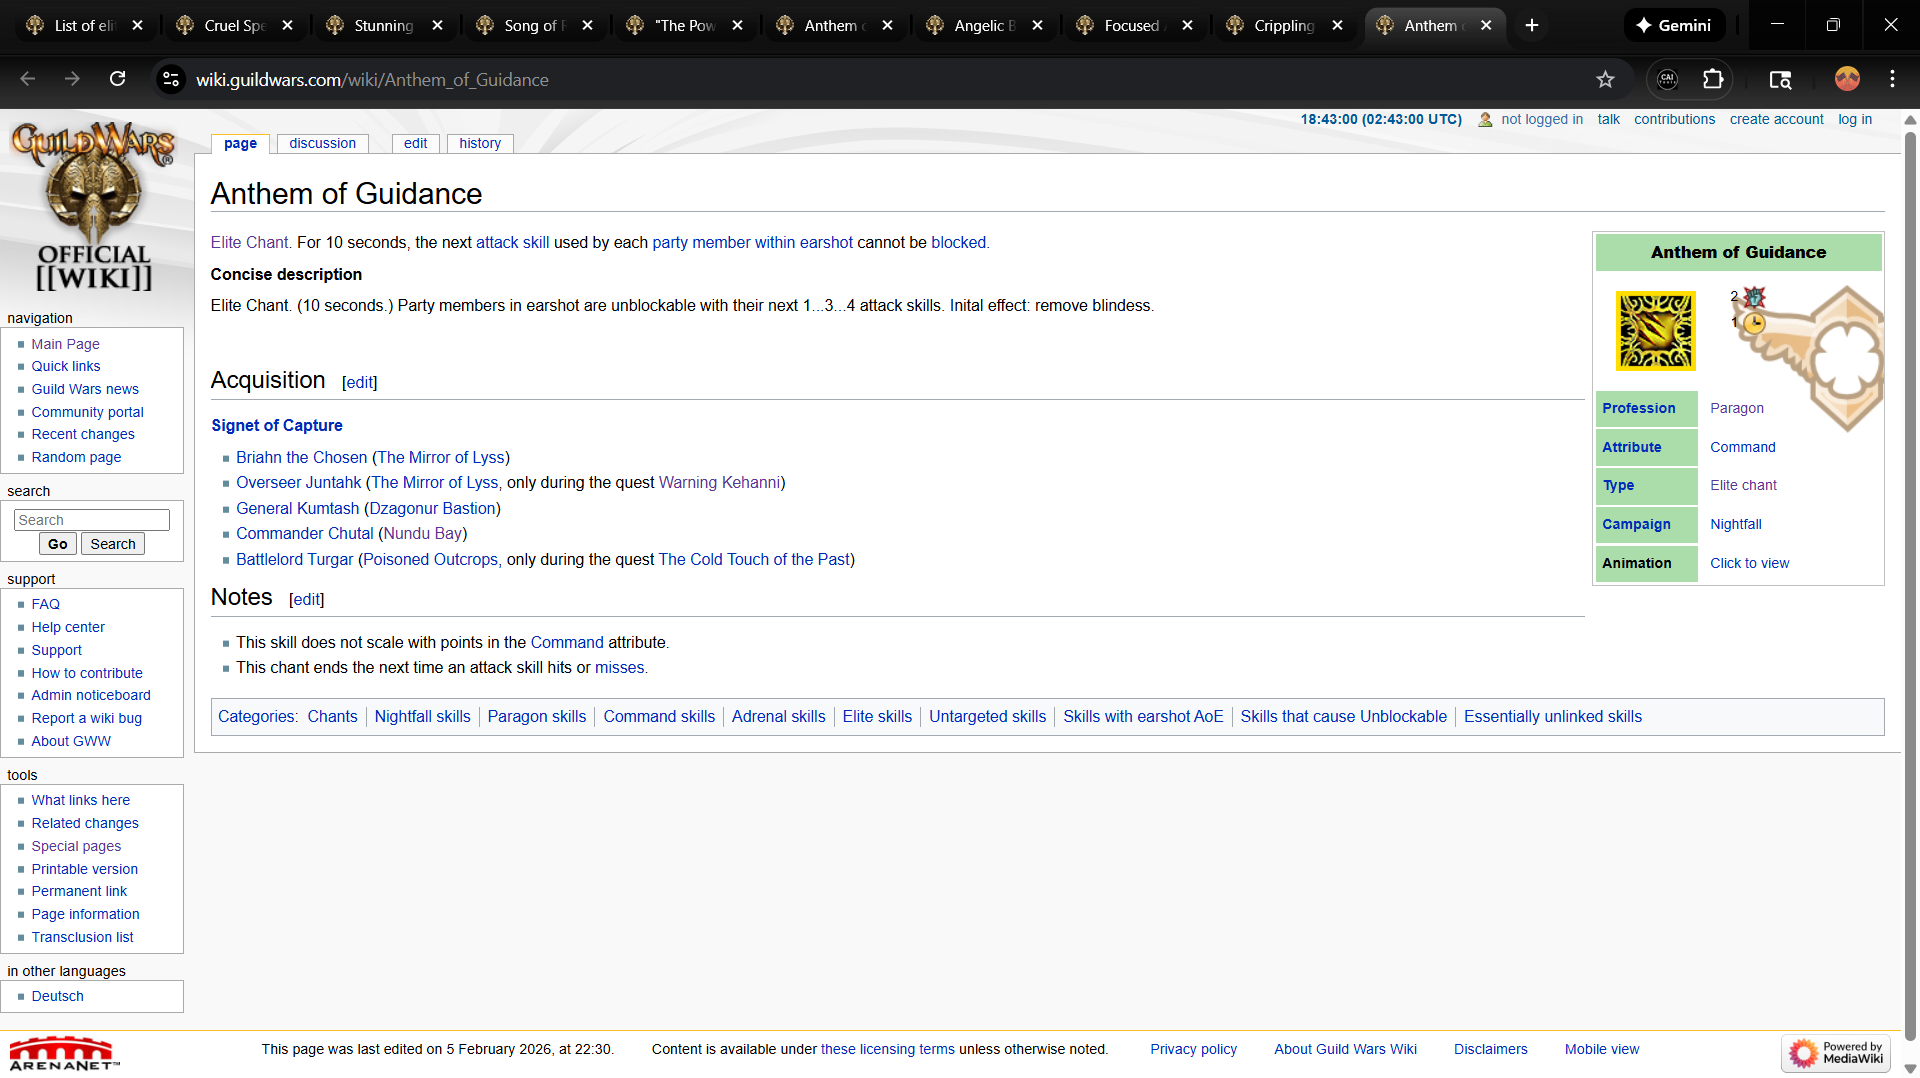1920x1078 pixels.
Task: Reload the current page
Action: (117, 79)
